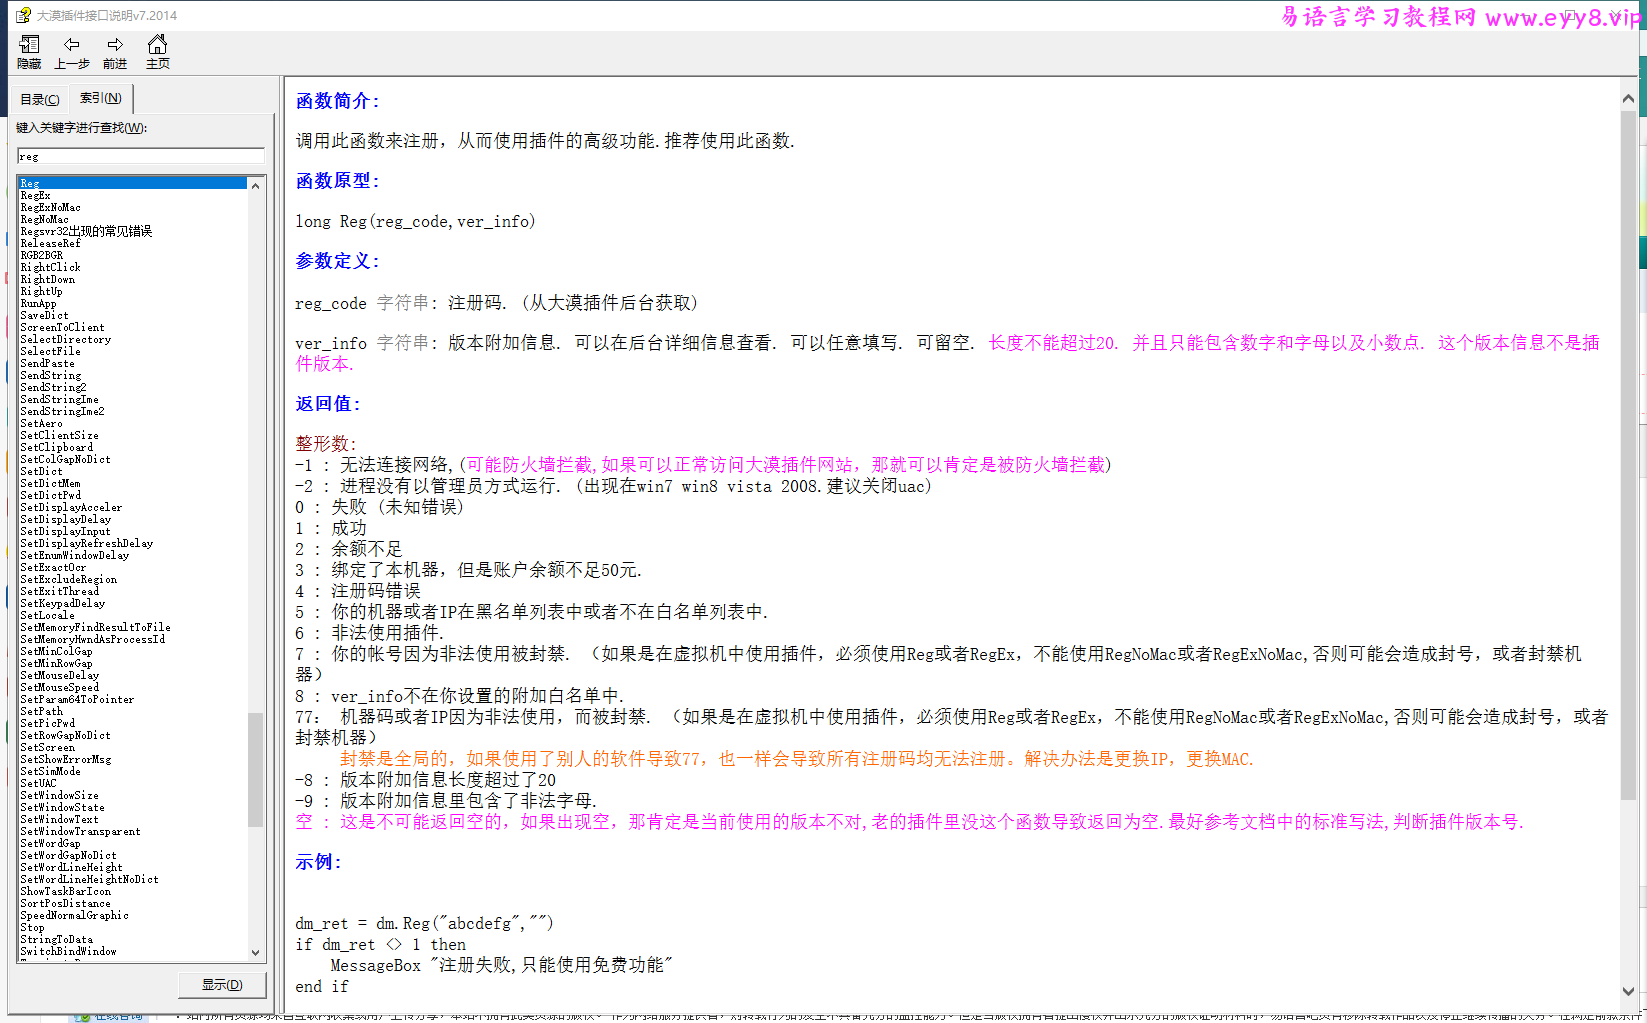
Task: Select RegExNoMac in the index list
Action: (x=50, y=207)
